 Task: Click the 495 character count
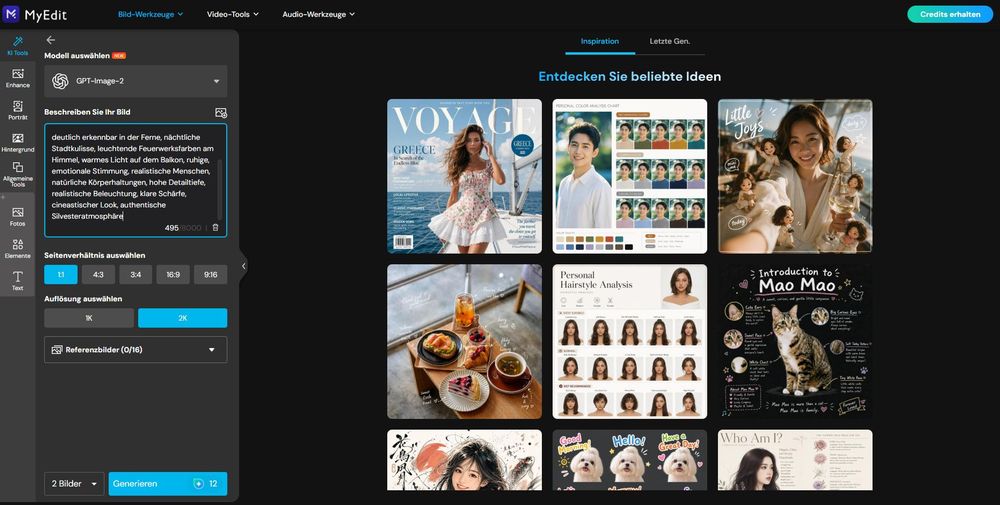click(x=172, y=228)
